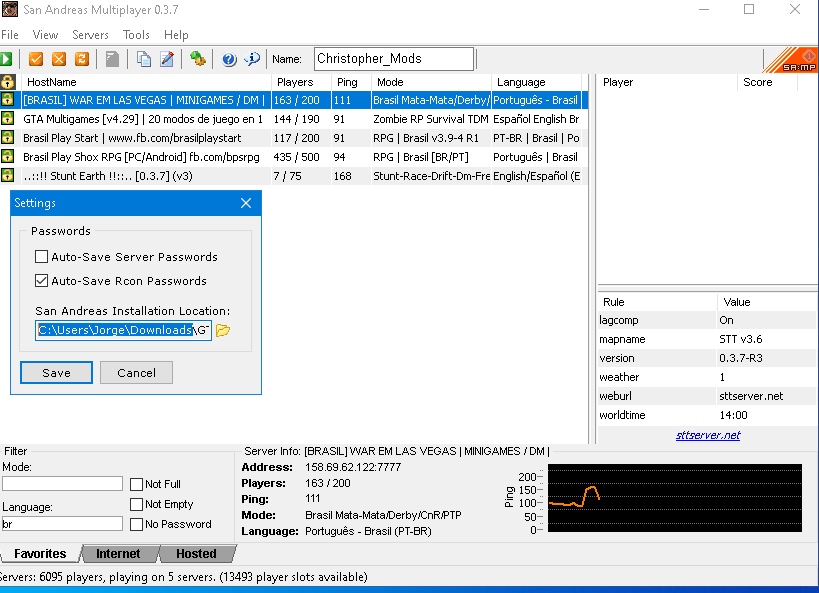Click the About info bubble icon

(252, 59)
